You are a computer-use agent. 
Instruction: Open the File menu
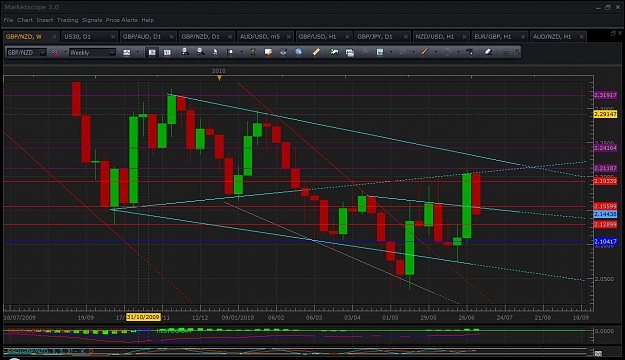point(8,20)
